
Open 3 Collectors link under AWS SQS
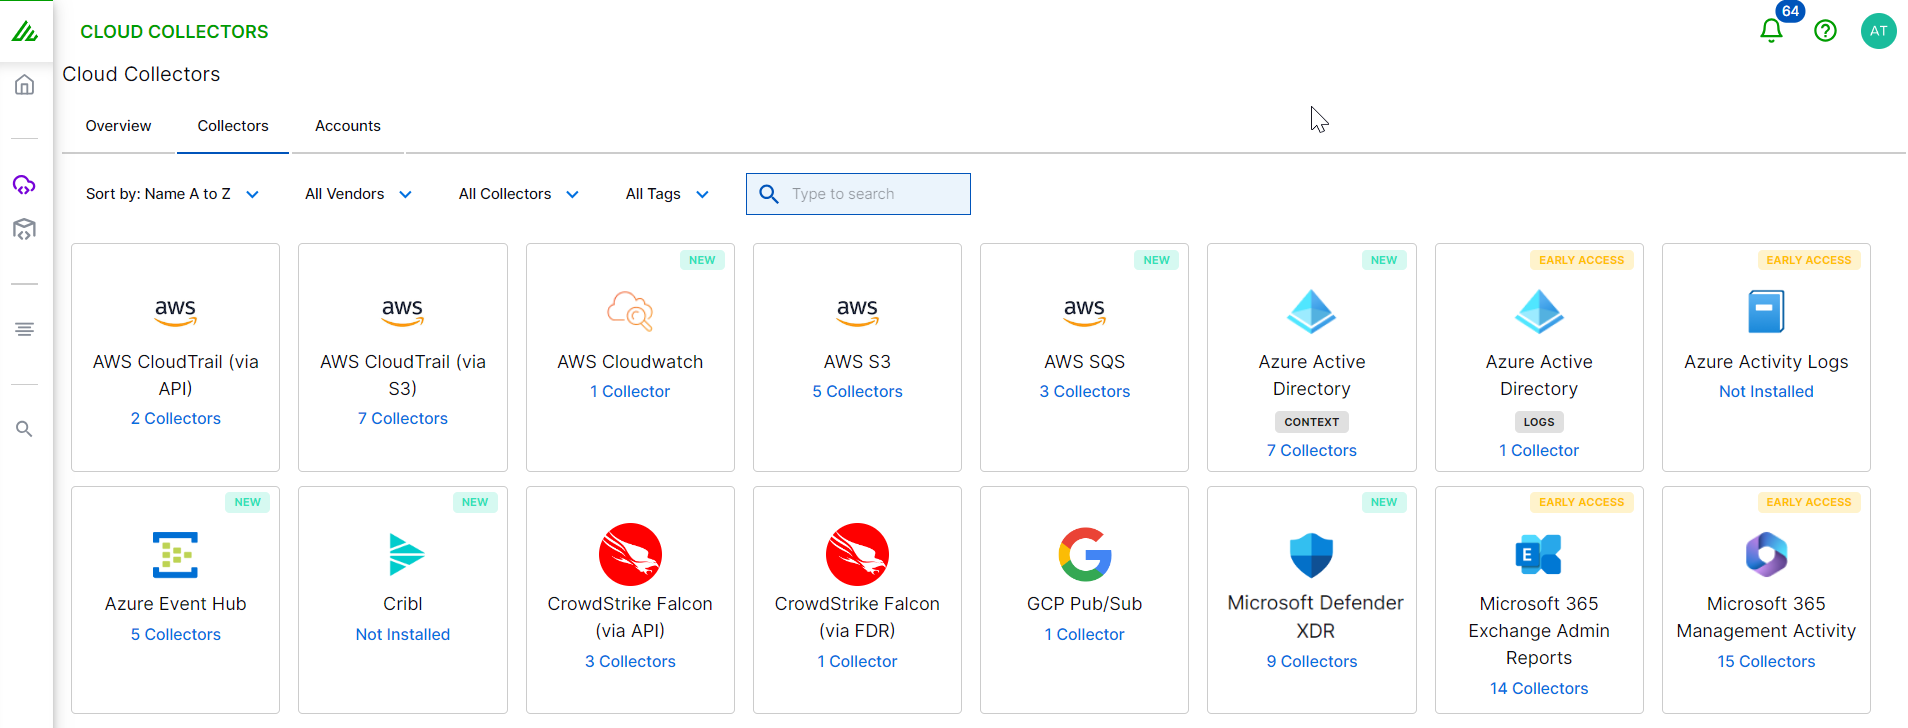coord(1084,391)
